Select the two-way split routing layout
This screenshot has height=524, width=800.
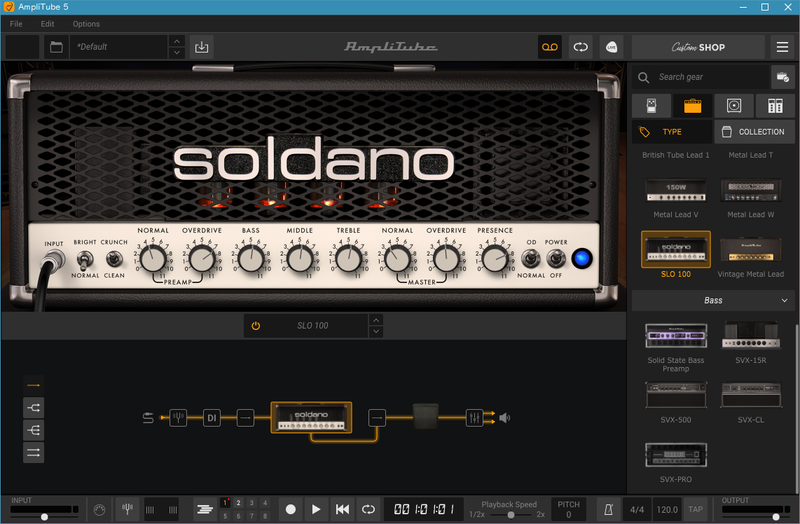coord(34,408)
